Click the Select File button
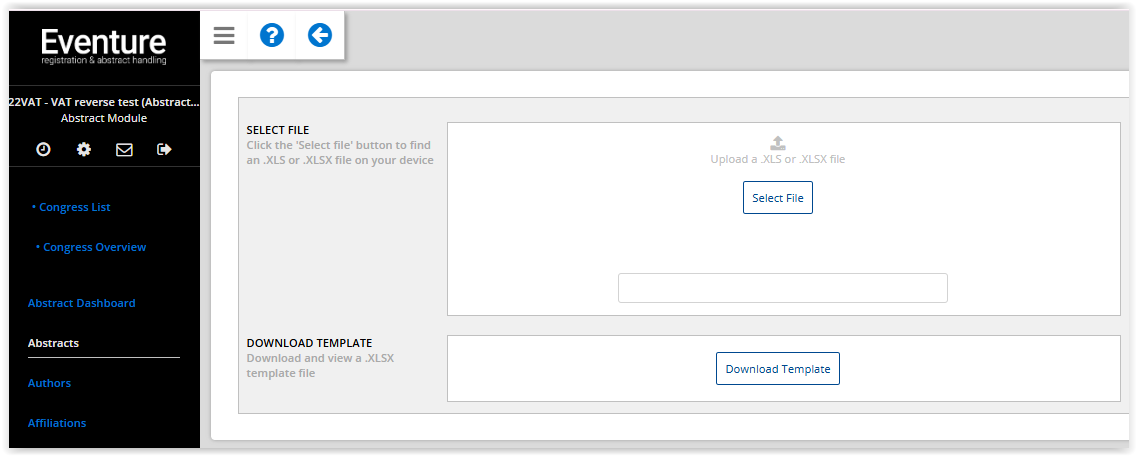1137x456 pixels. (778, 198)
